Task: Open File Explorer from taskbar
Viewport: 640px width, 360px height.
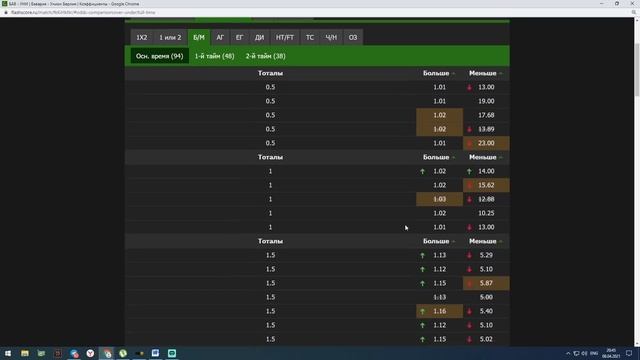Action: pyautogui.click(x=24, y=353)
